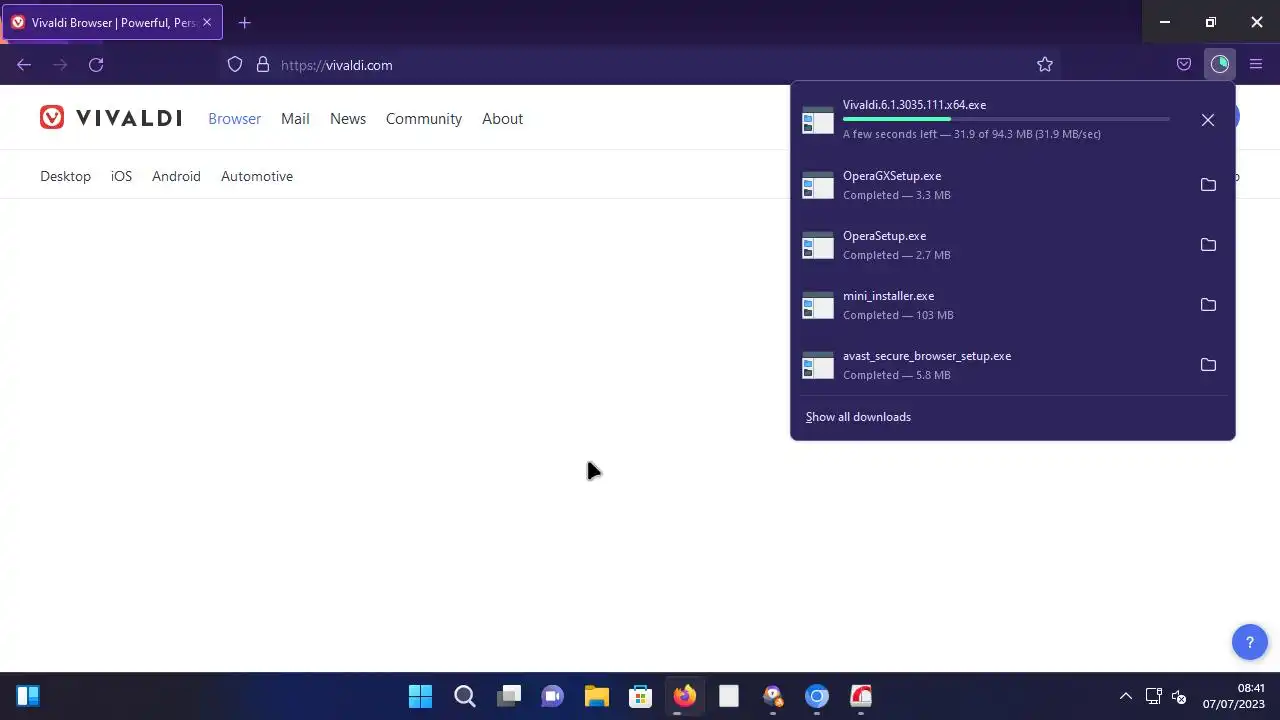Screen dimensions: 1280x720
Task: Open a new tab with the plus button
Action: point(245,22)
